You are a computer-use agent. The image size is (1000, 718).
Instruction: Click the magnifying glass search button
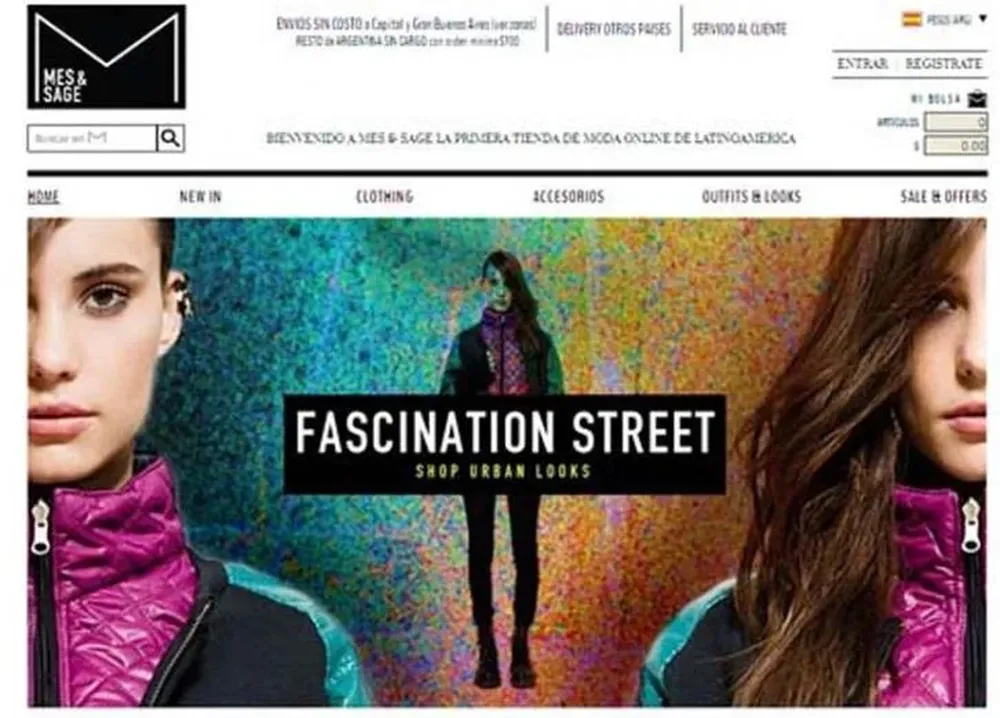[170, 138]
